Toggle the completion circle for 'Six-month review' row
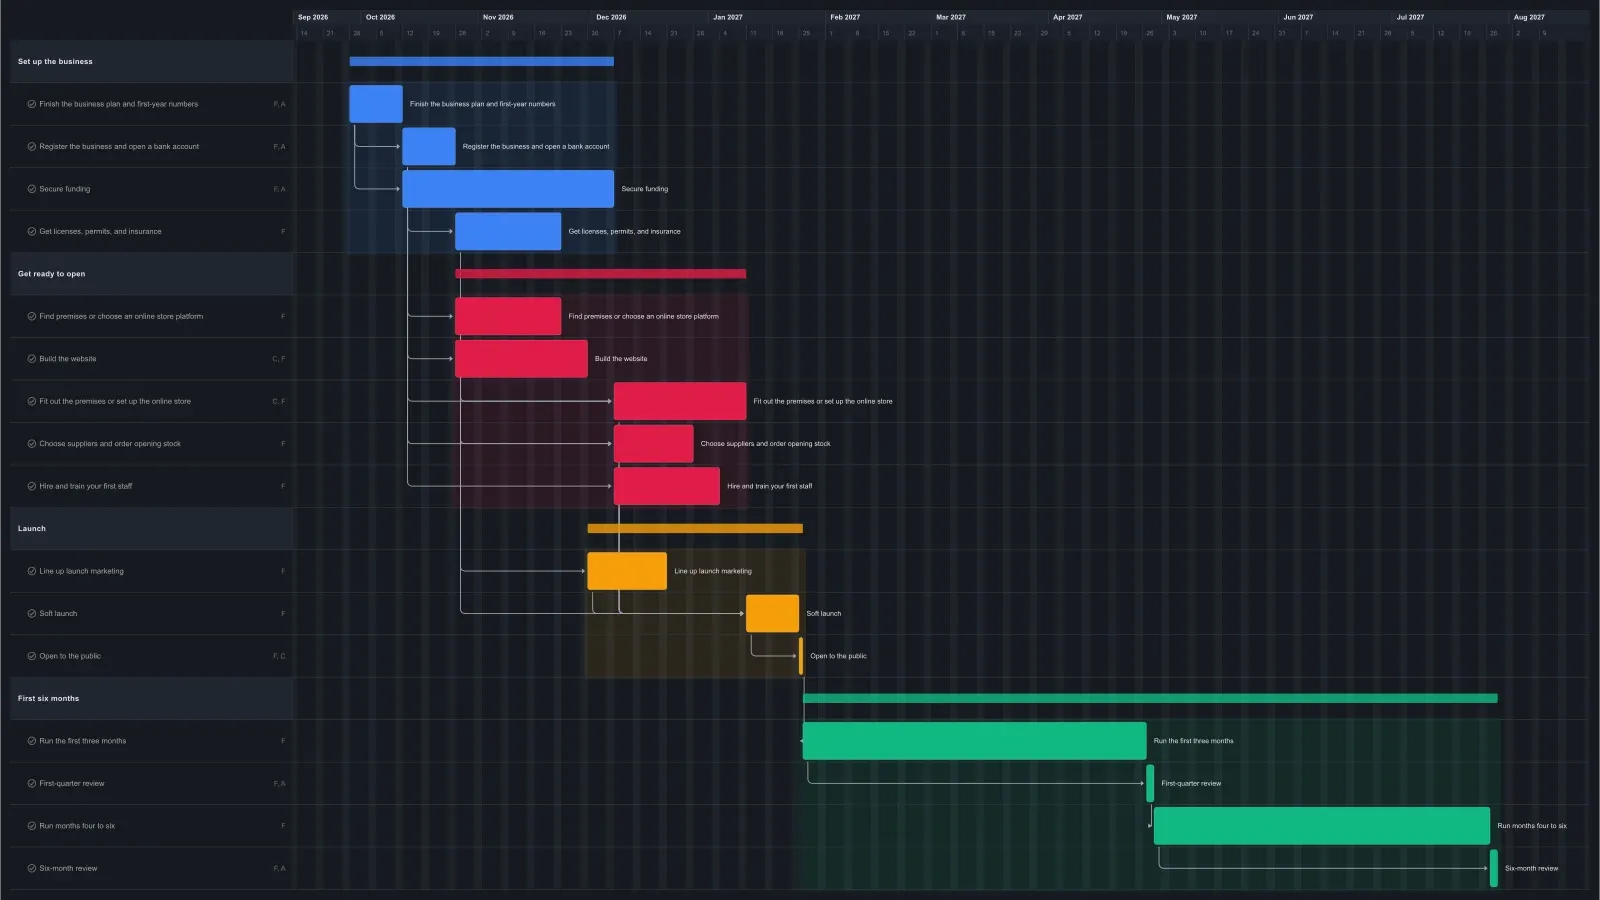This screenshot has height=900, width=1600. coord(31,869)
